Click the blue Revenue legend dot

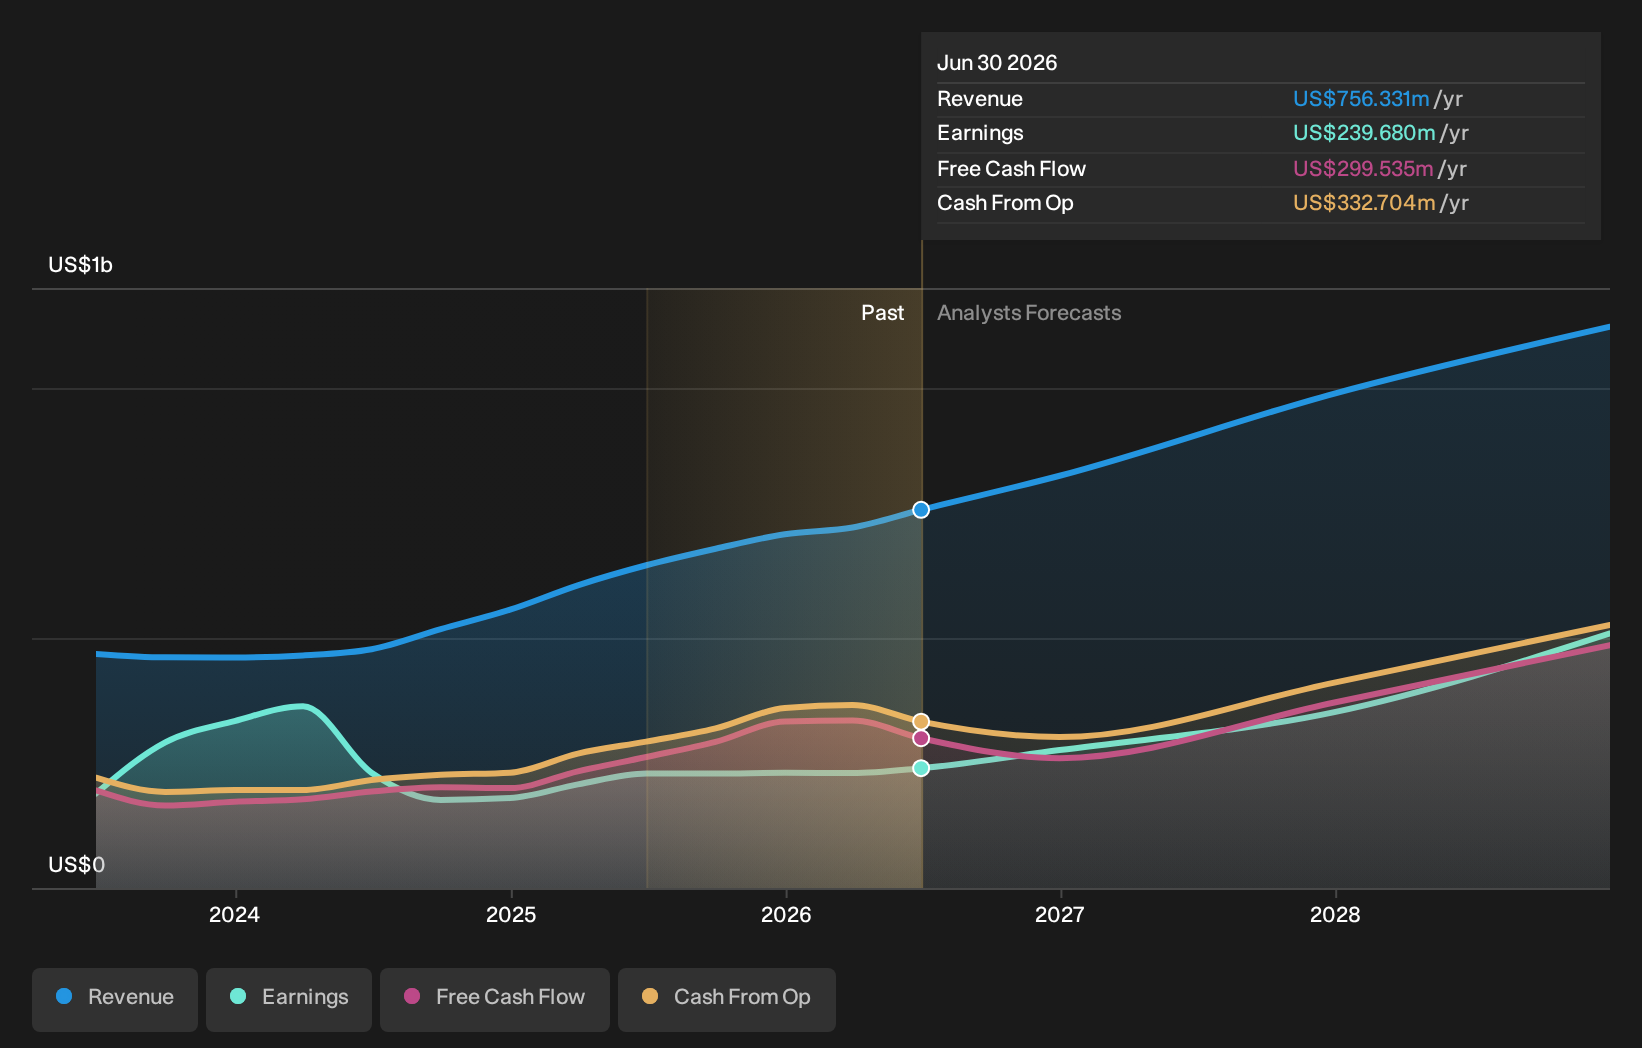coord(64,996)
